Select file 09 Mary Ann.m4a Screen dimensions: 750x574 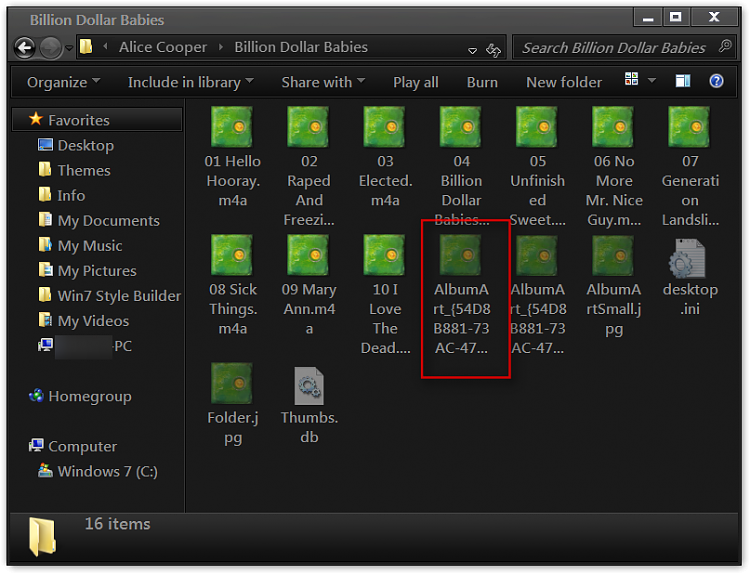click(x=309, y=286)
